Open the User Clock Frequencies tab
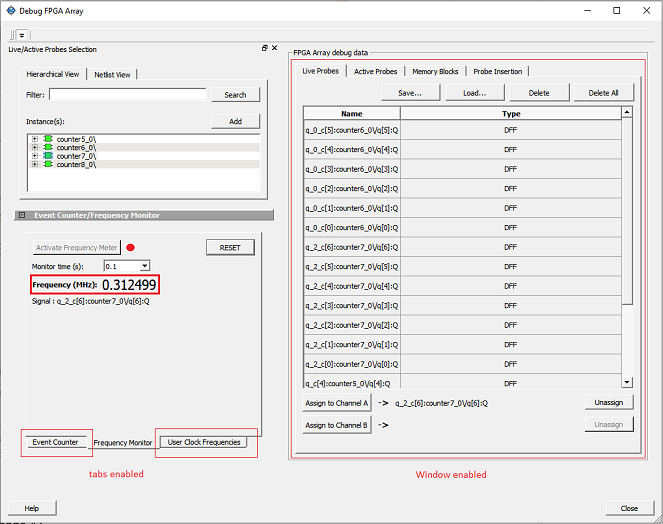 click(x=203, y=442)
